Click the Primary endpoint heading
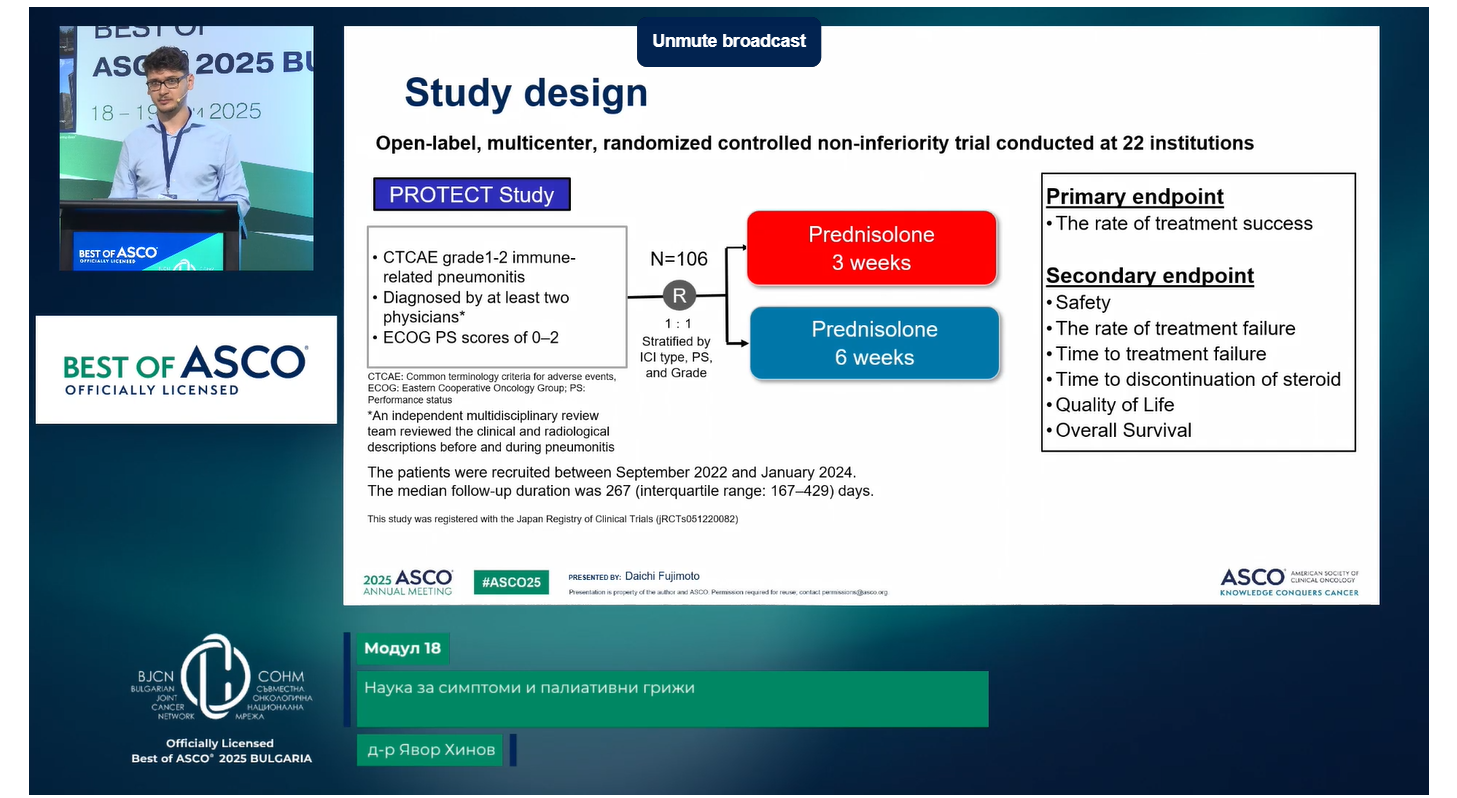The image size is (1457, 798). [1134, 196]
